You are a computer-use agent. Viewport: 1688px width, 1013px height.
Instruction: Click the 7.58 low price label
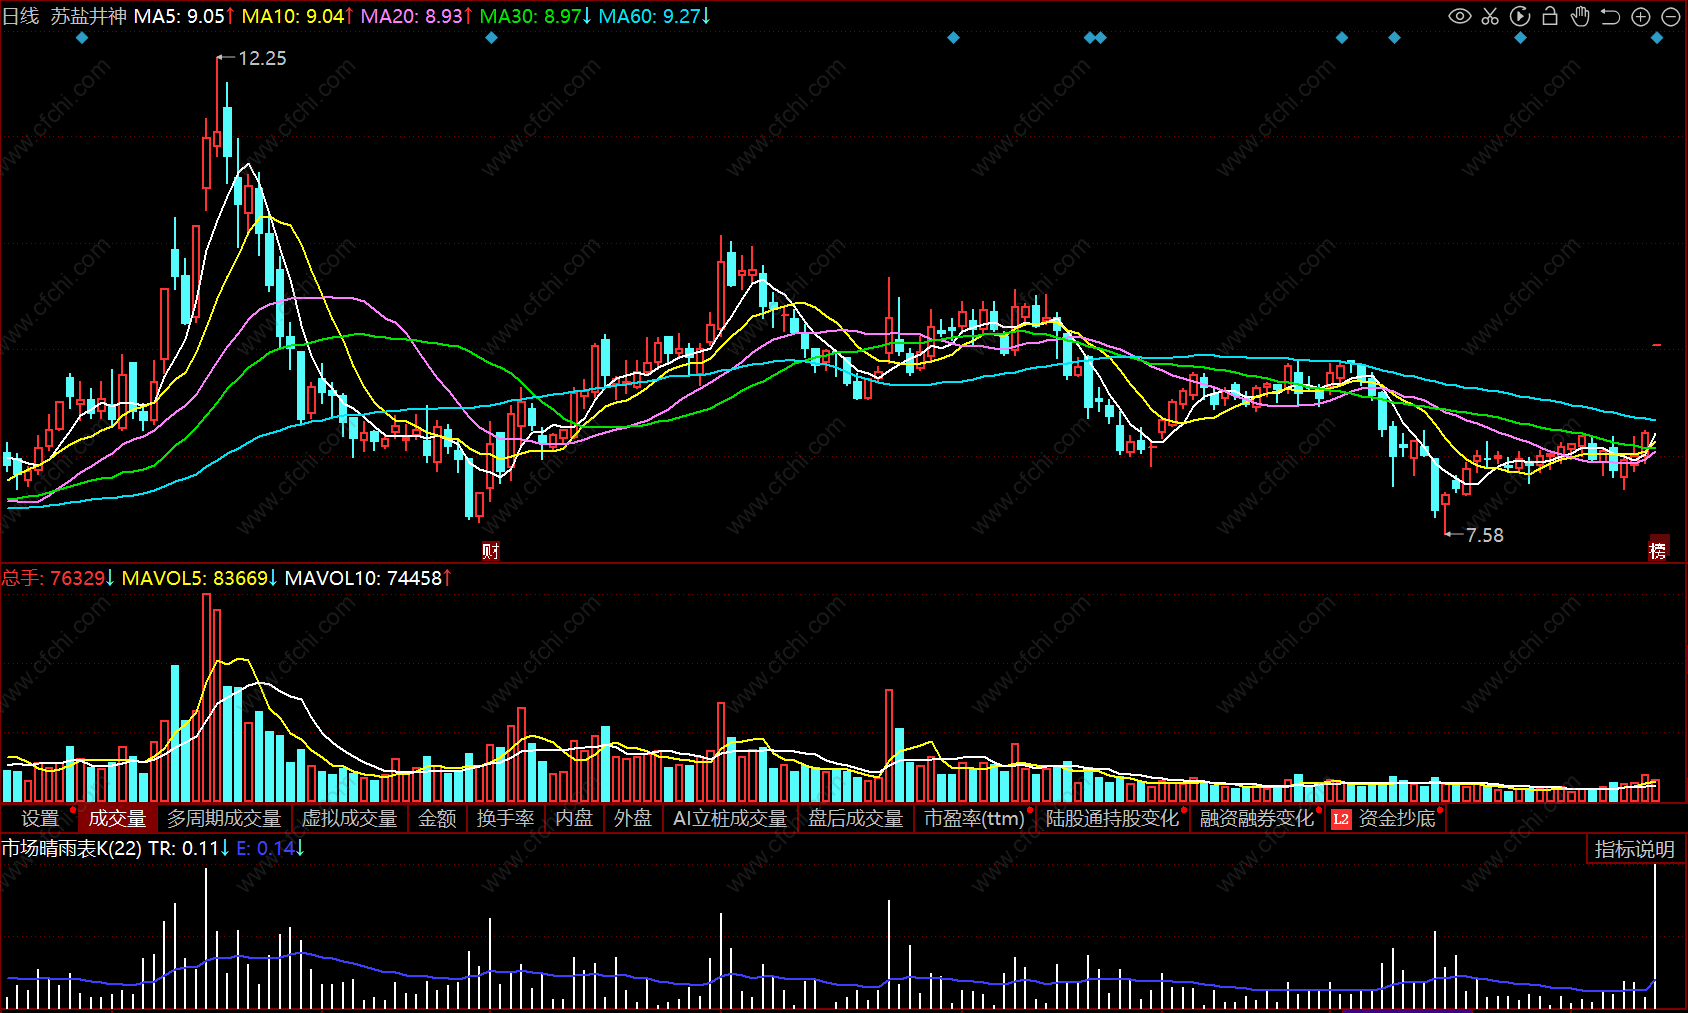click(x=1485, y=535)
